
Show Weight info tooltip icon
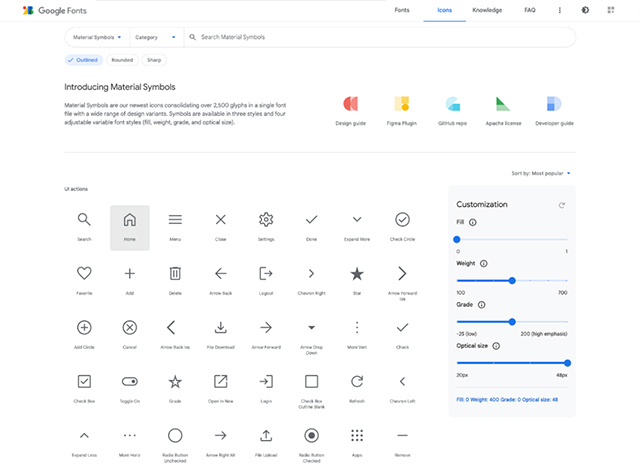(484, 264)
